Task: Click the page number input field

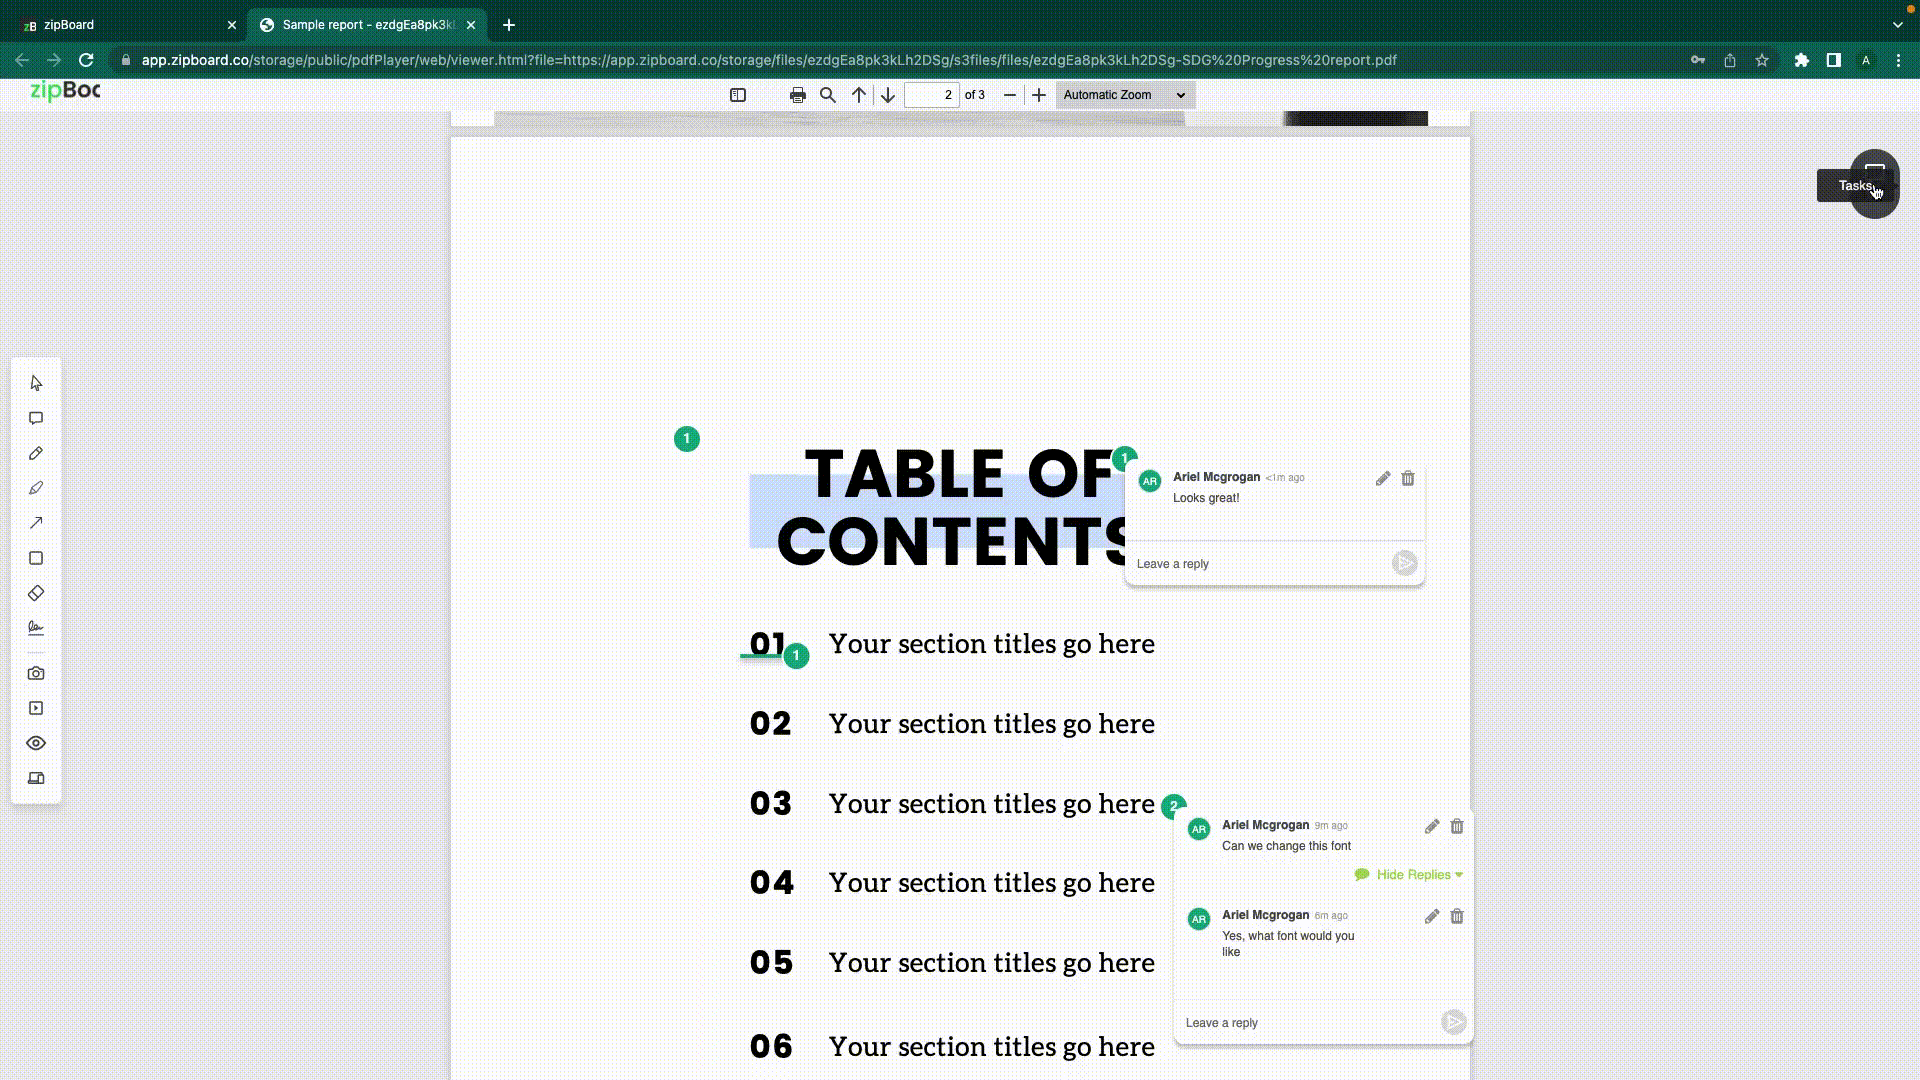Action: (931, 95)
